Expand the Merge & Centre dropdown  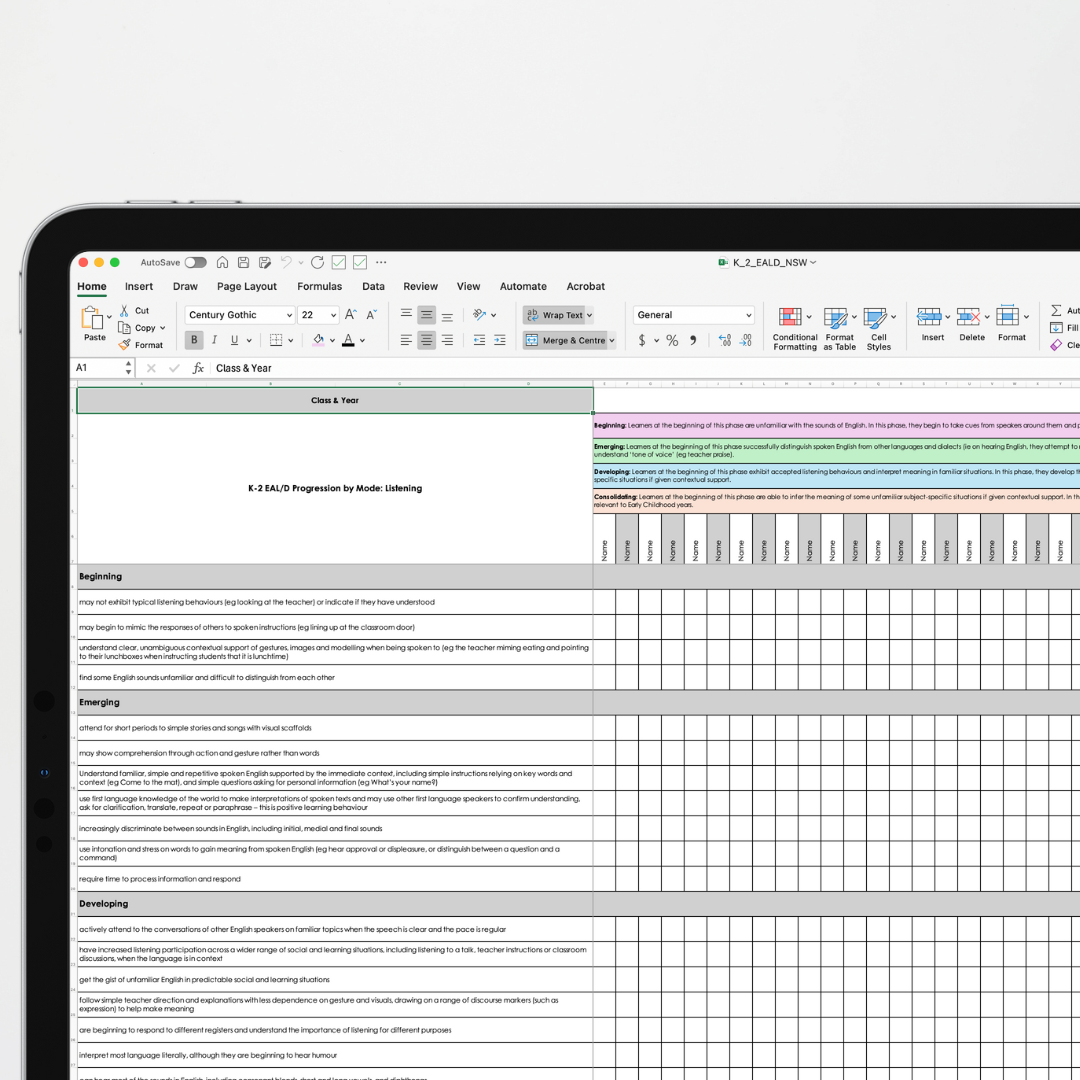(x=611, y=340)
